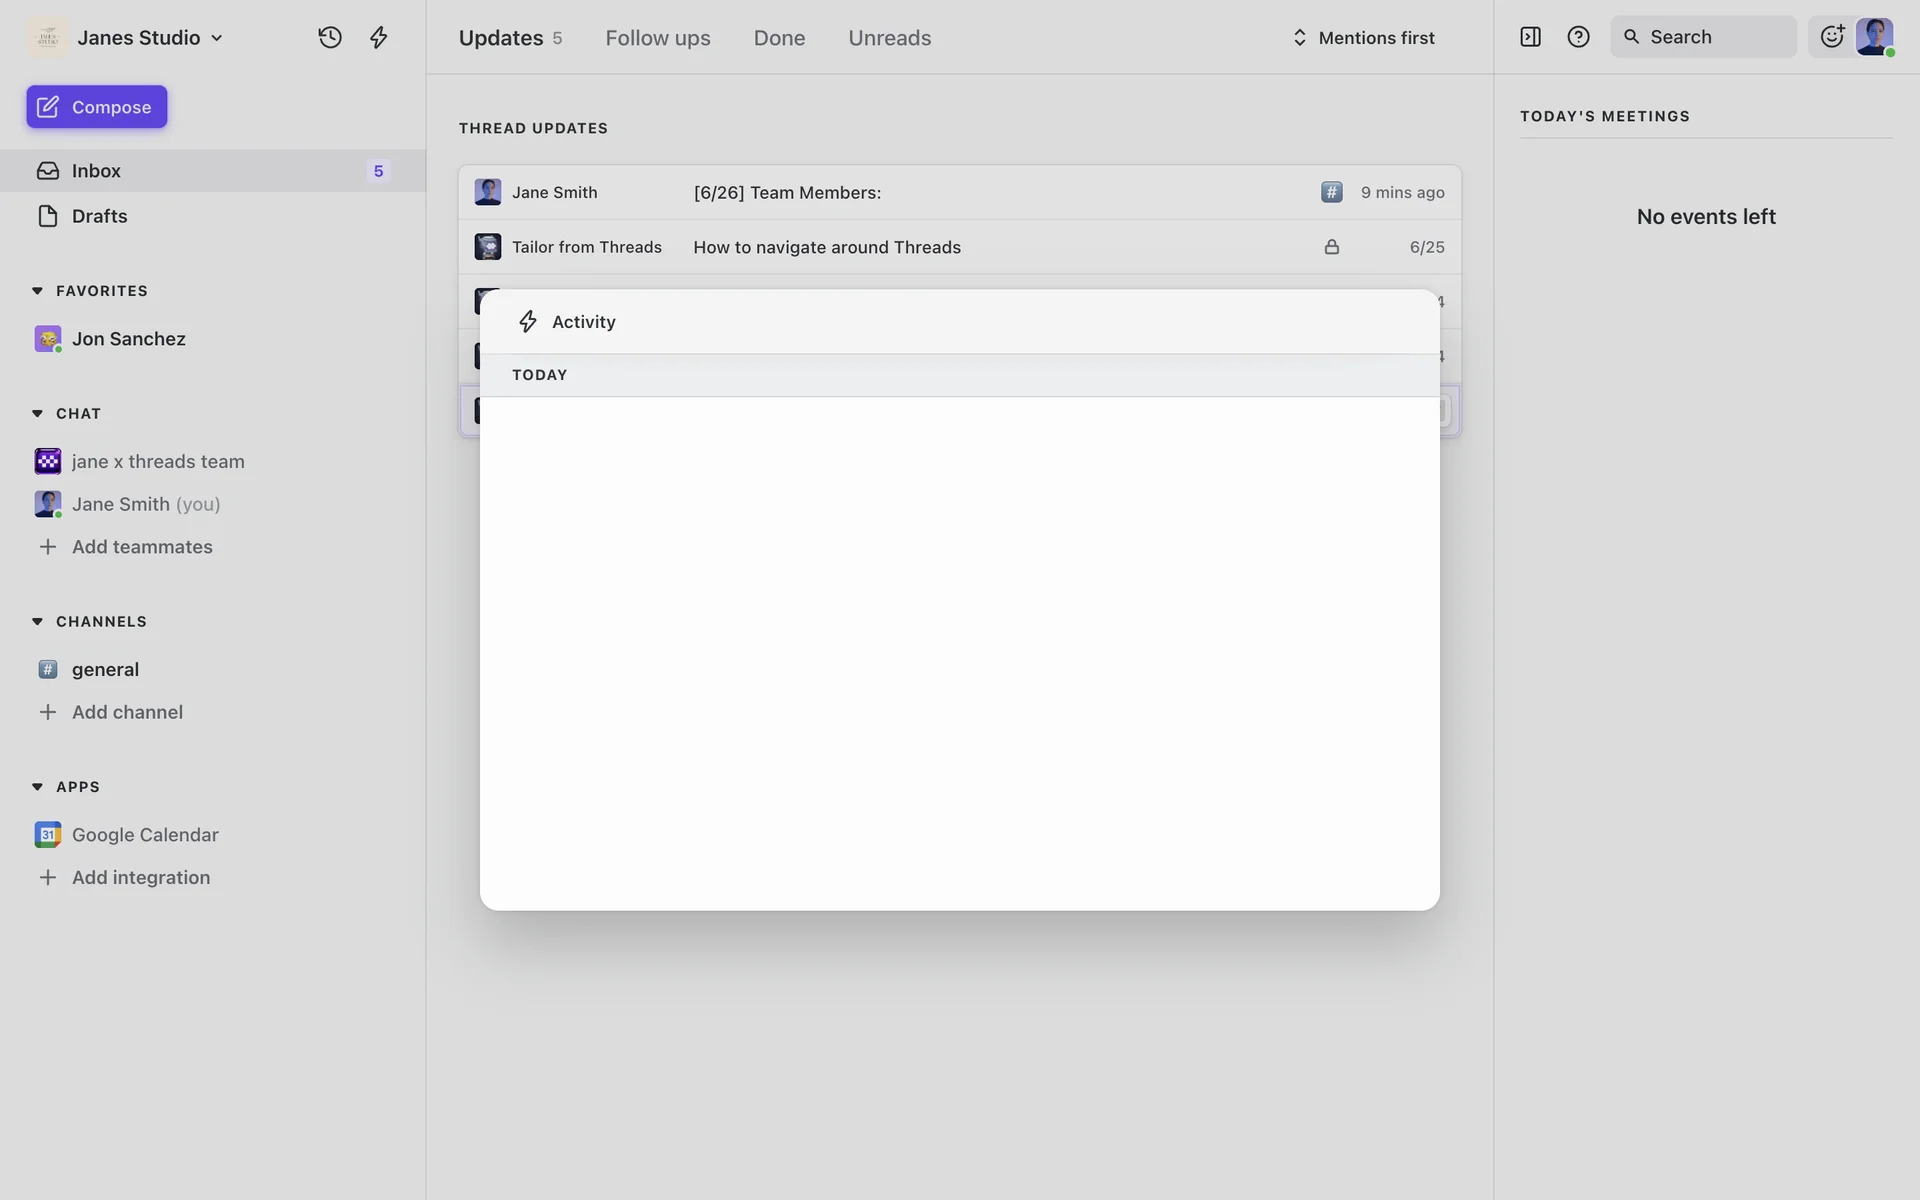Collapse the Favorites section
This screenshot has width=1920, height=1200.
[x=37, y=291]
